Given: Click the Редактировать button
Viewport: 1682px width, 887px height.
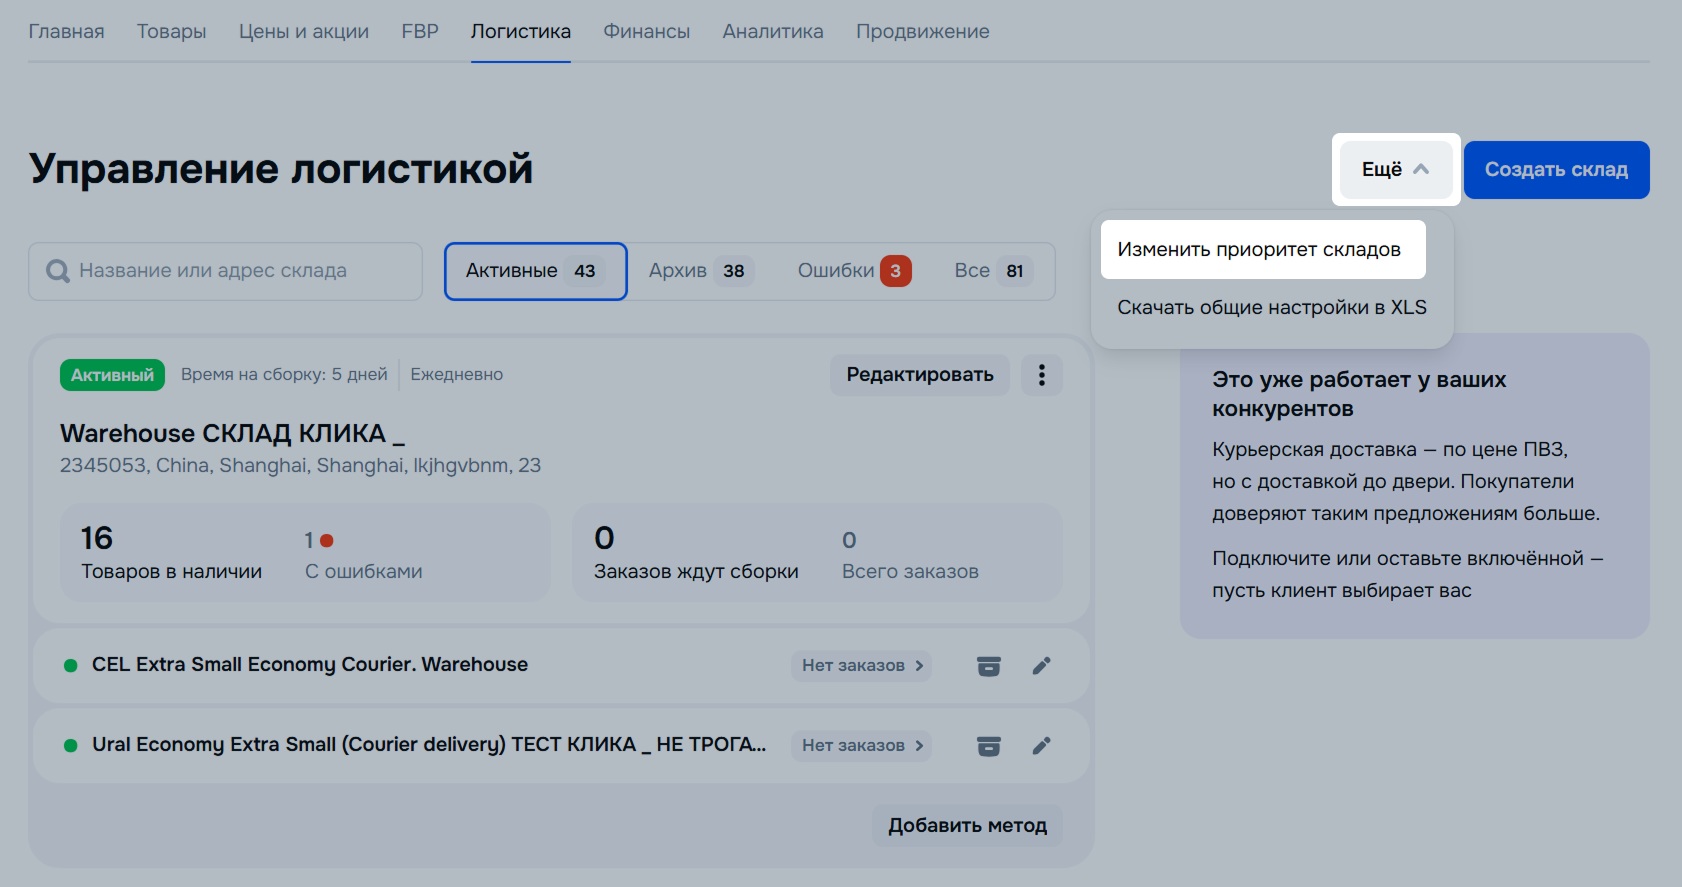Looking at the screenshot, I should point(919,375).
